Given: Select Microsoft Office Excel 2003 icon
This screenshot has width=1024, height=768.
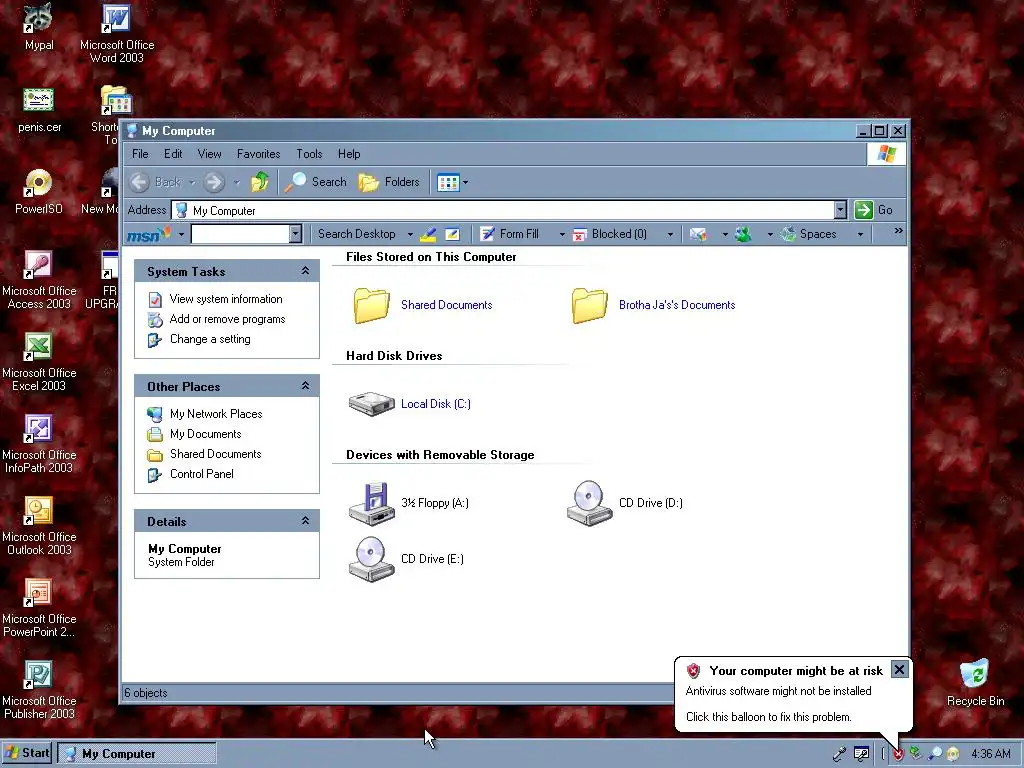Looking at the screenshot, I should (x=39, y=362).
